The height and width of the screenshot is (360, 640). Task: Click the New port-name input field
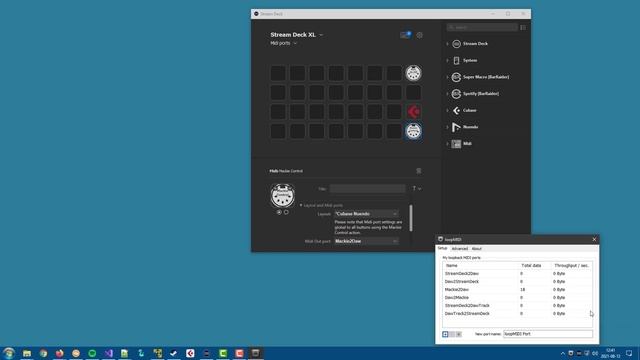(x=548, y=334)
